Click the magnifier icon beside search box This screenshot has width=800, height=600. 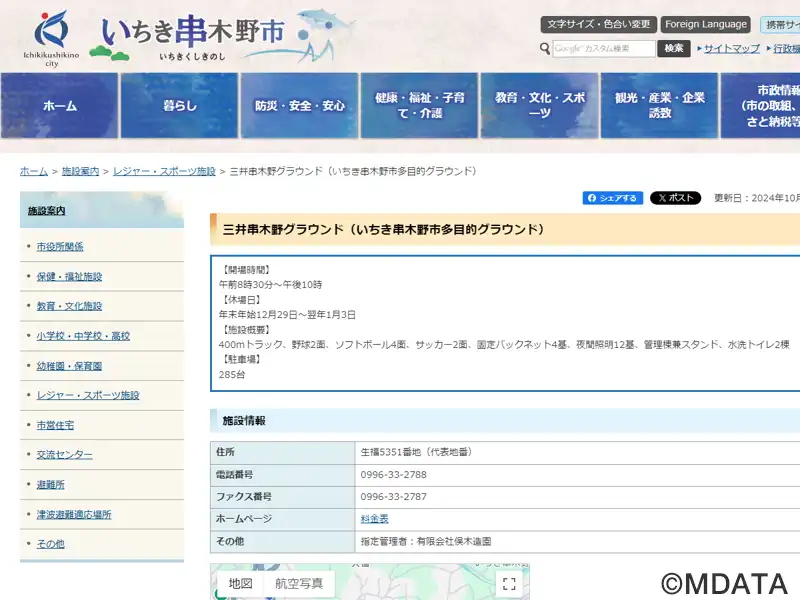tap(545, 48)
